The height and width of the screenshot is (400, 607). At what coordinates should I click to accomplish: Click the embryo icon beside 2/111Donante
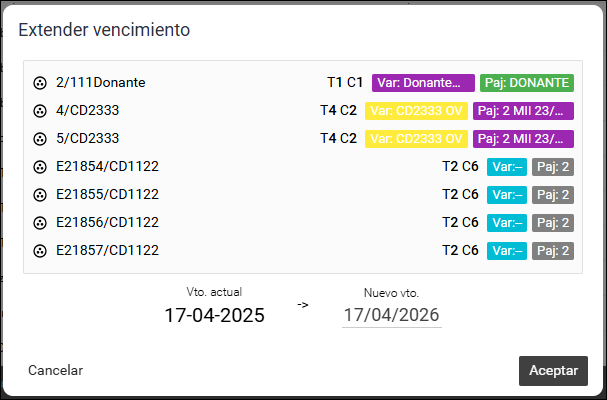39,83
